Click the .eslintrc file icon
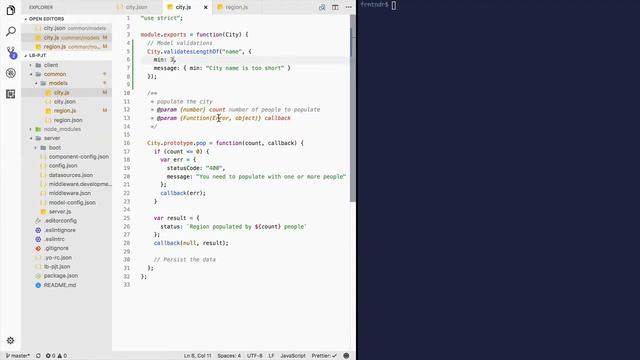 pos(38,239)
